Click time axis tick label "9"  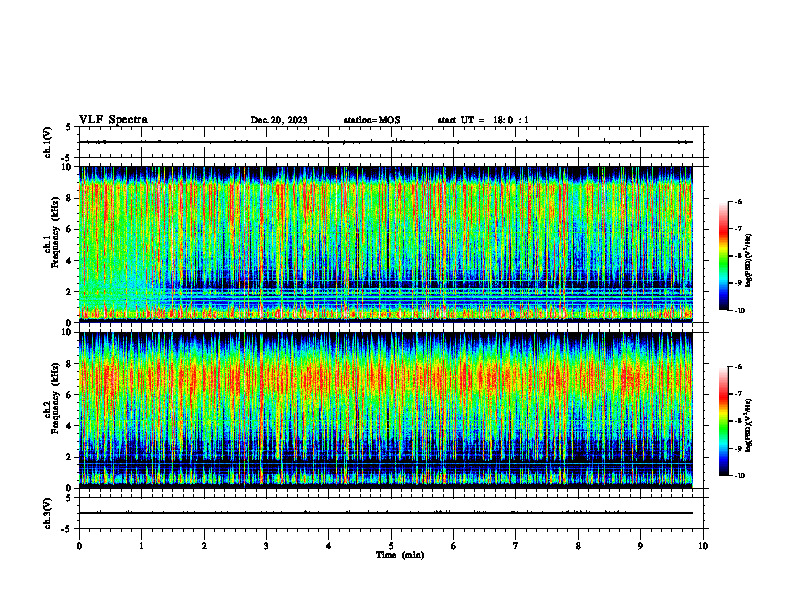tap(640, 546)
